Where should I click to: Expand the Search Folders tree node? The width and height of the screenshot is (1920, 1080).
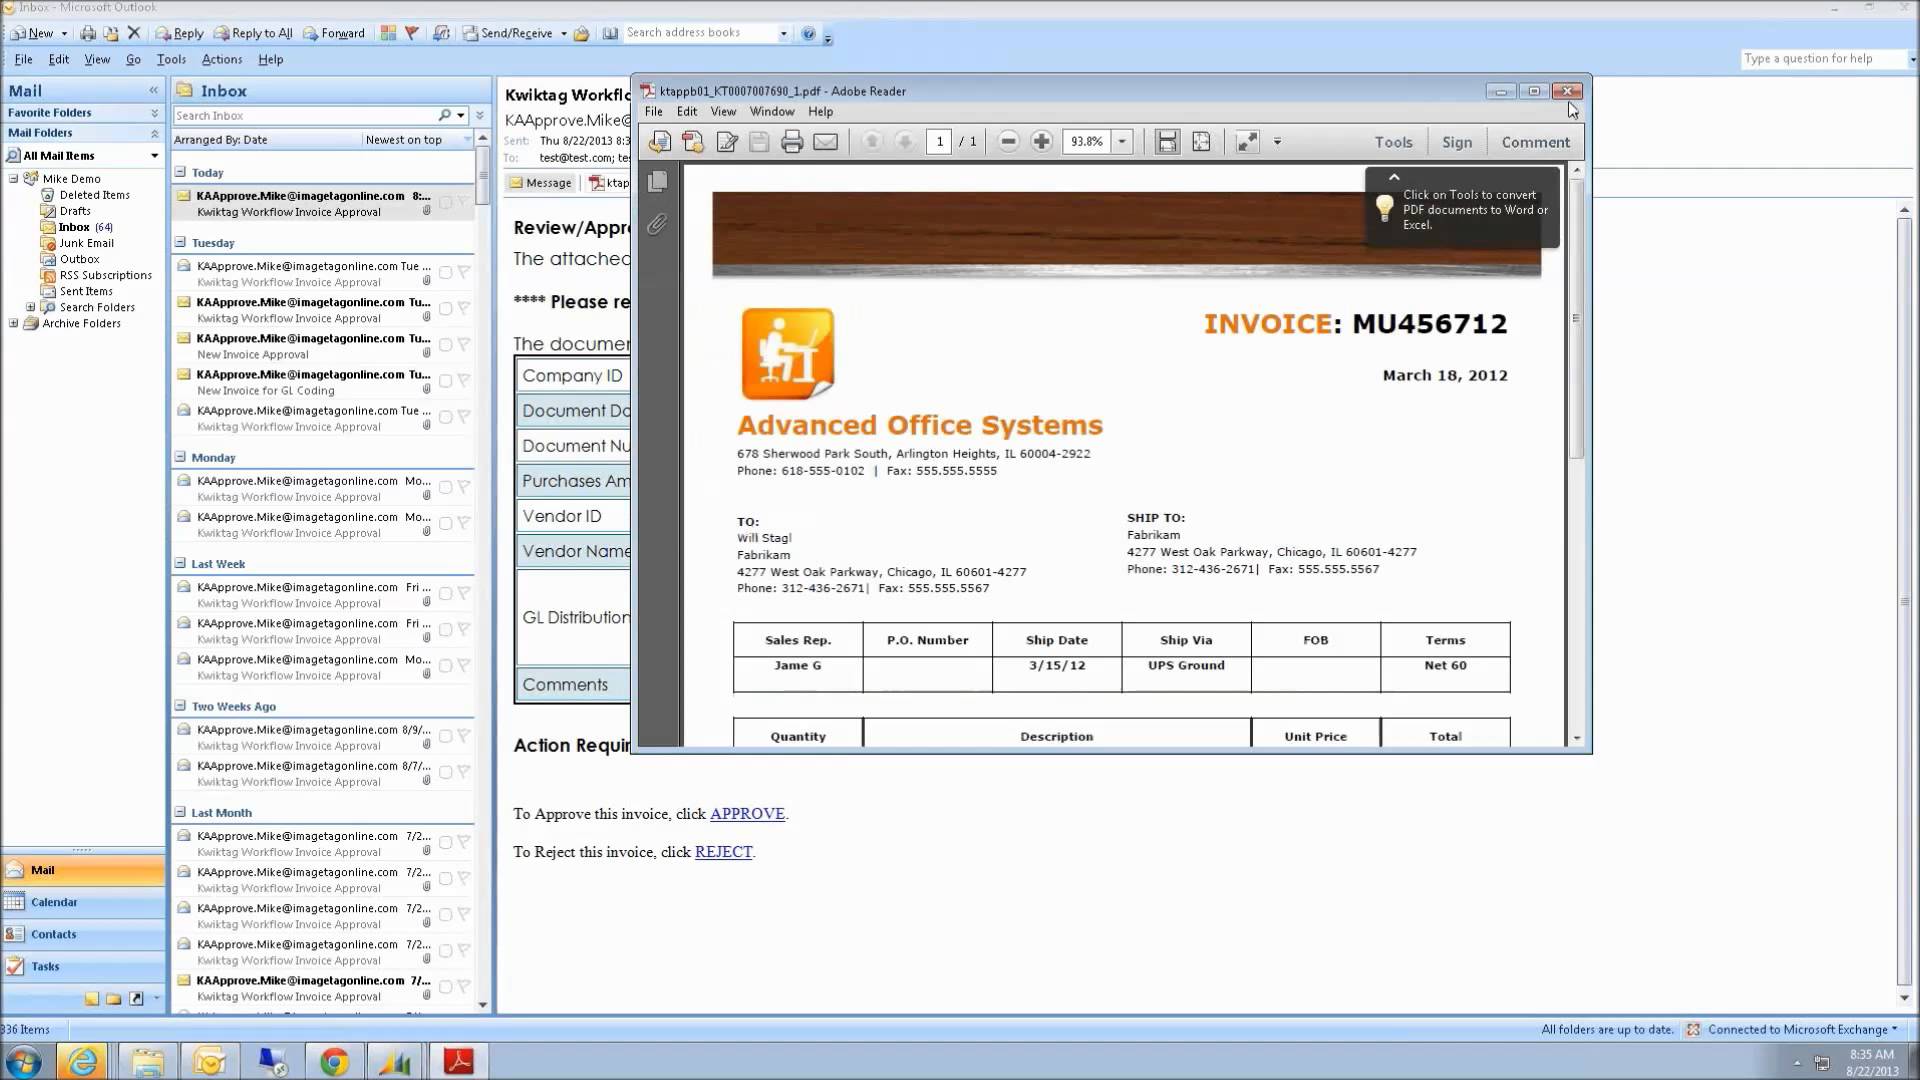[x=30, y=307]
